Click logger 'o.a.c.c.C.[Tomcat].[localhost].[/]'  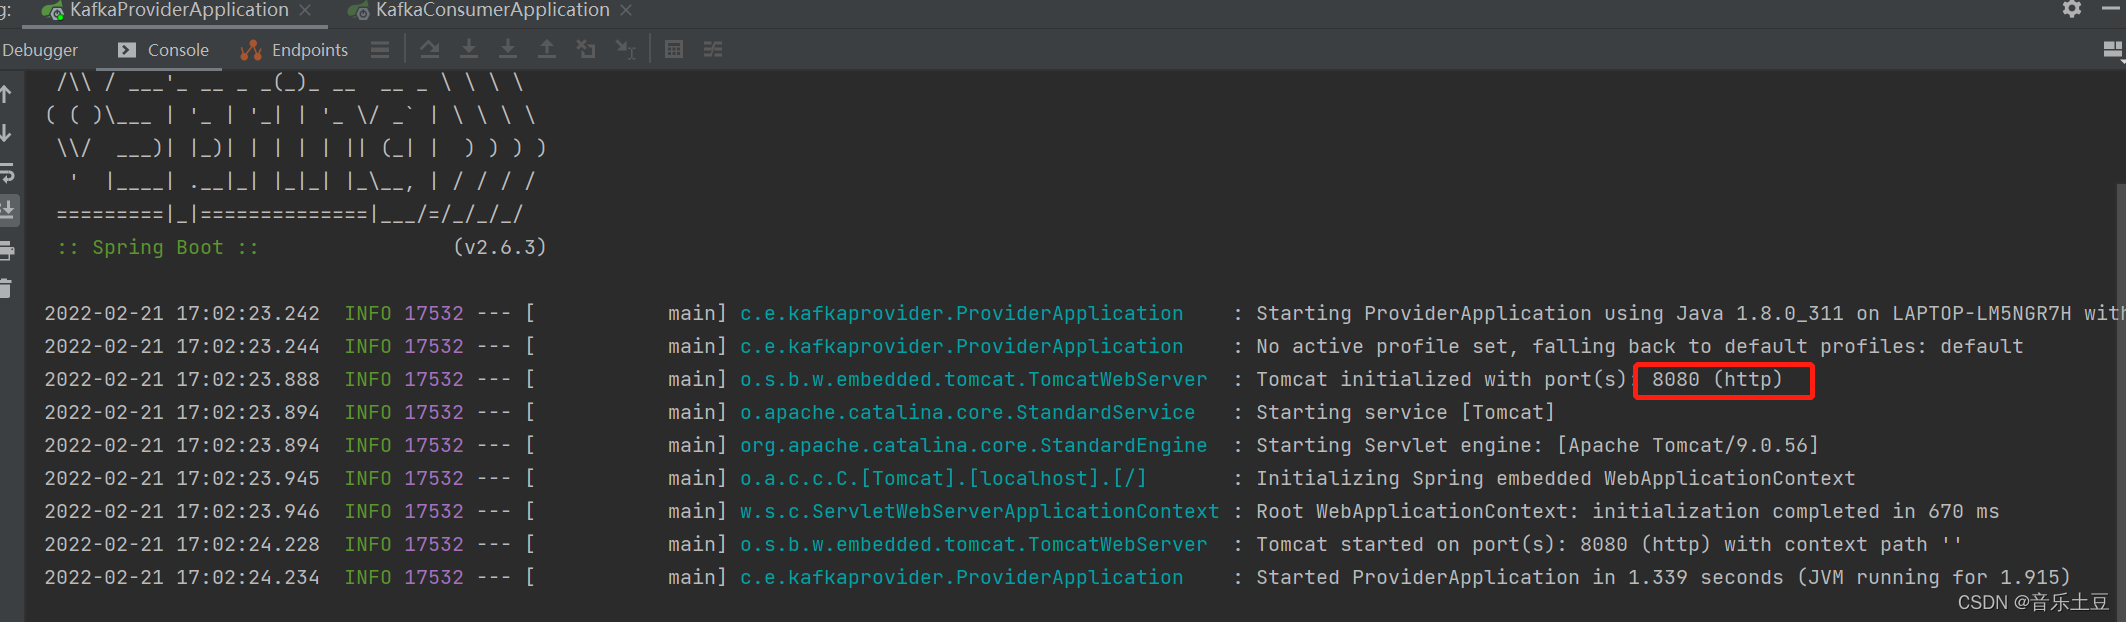(943, 478)
